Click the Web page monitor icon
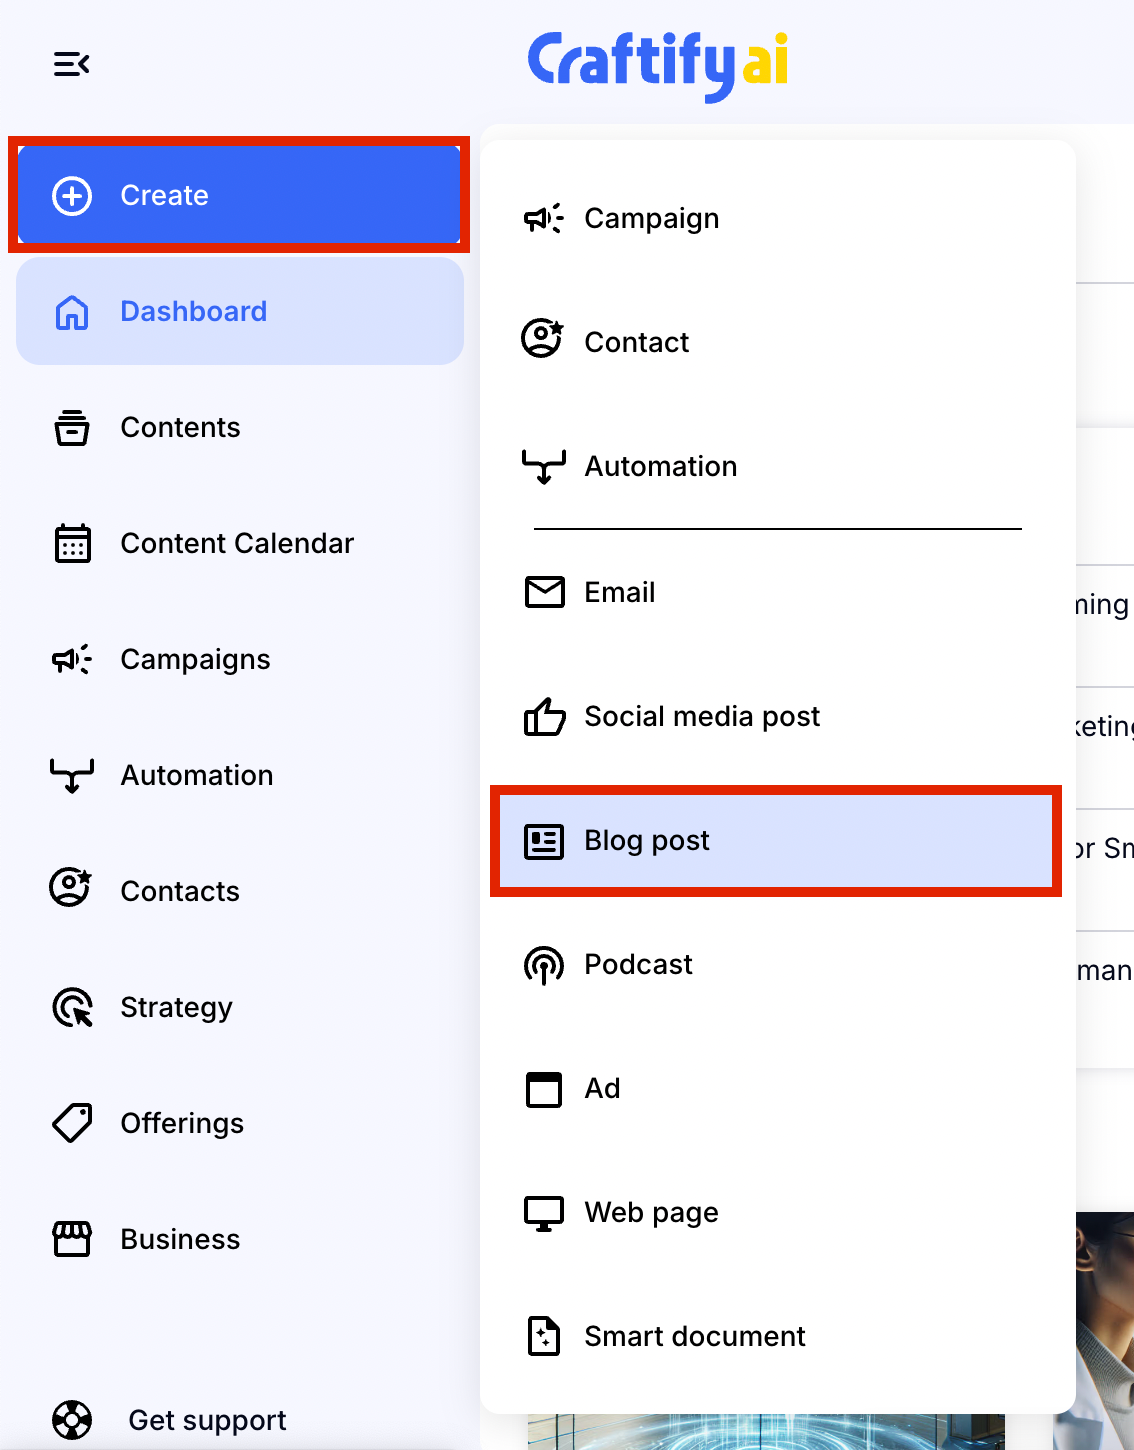 (544, 1213)
